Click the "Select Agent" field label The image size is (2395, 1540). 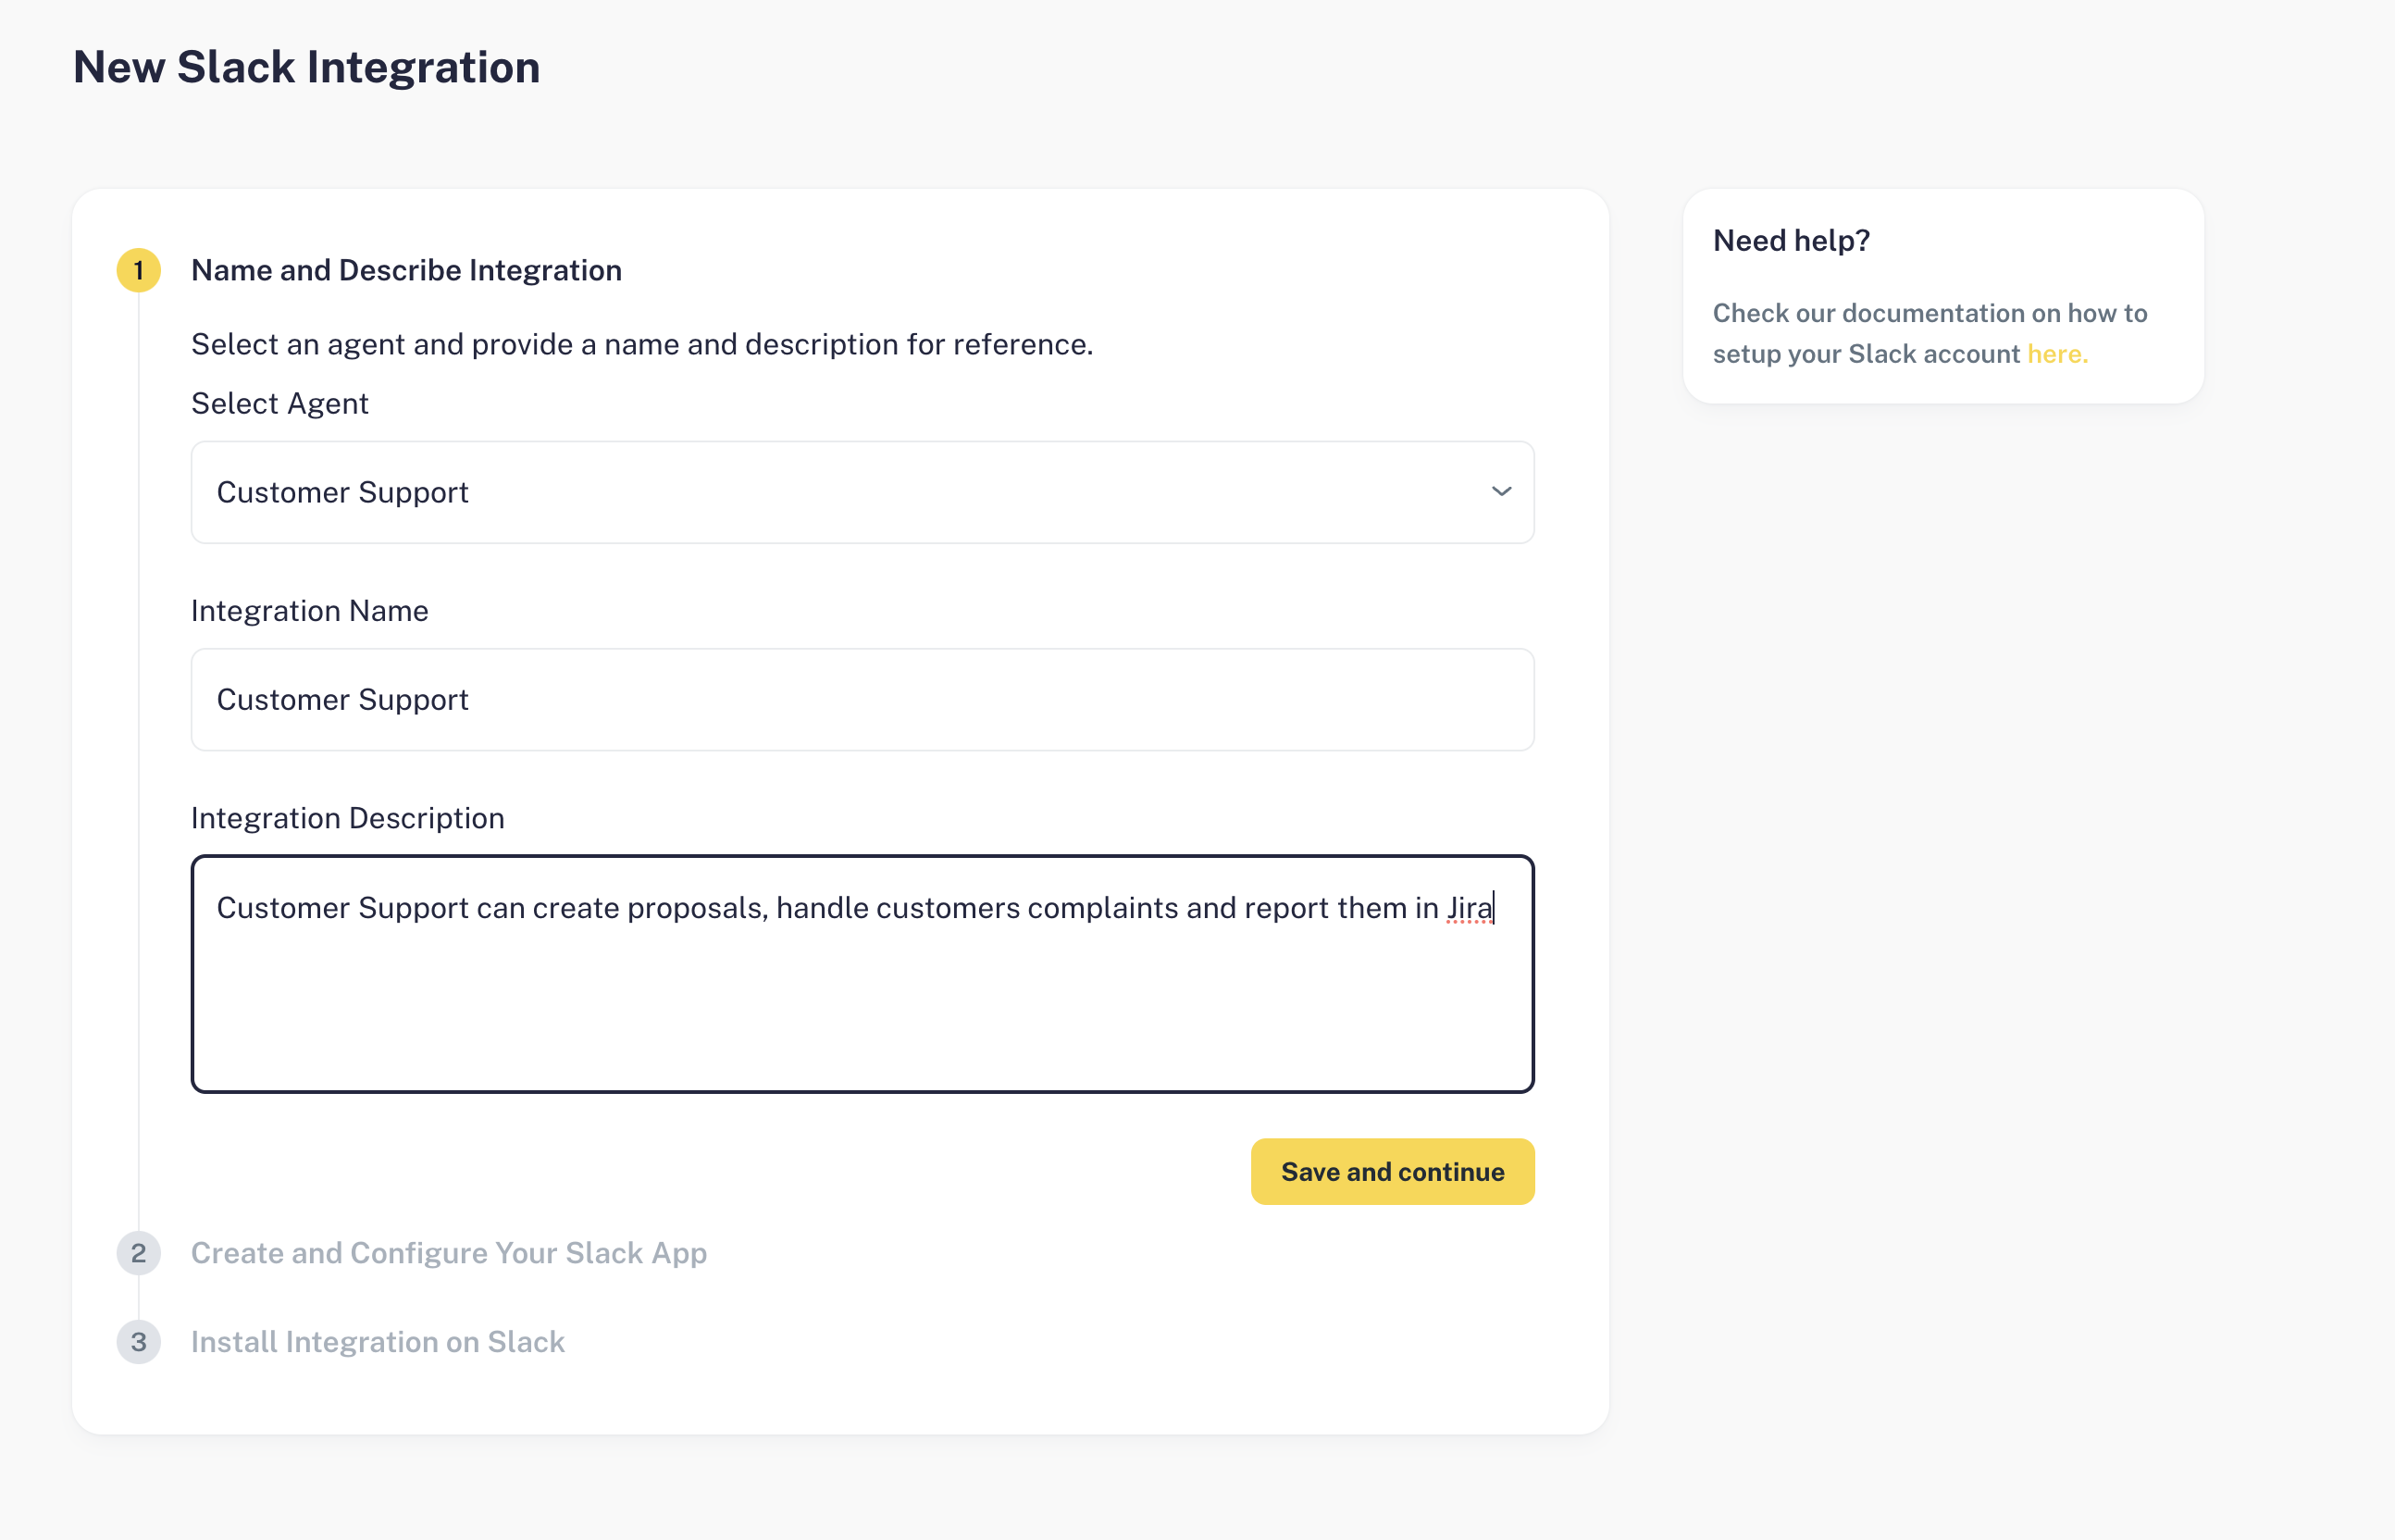pos(279,403)
